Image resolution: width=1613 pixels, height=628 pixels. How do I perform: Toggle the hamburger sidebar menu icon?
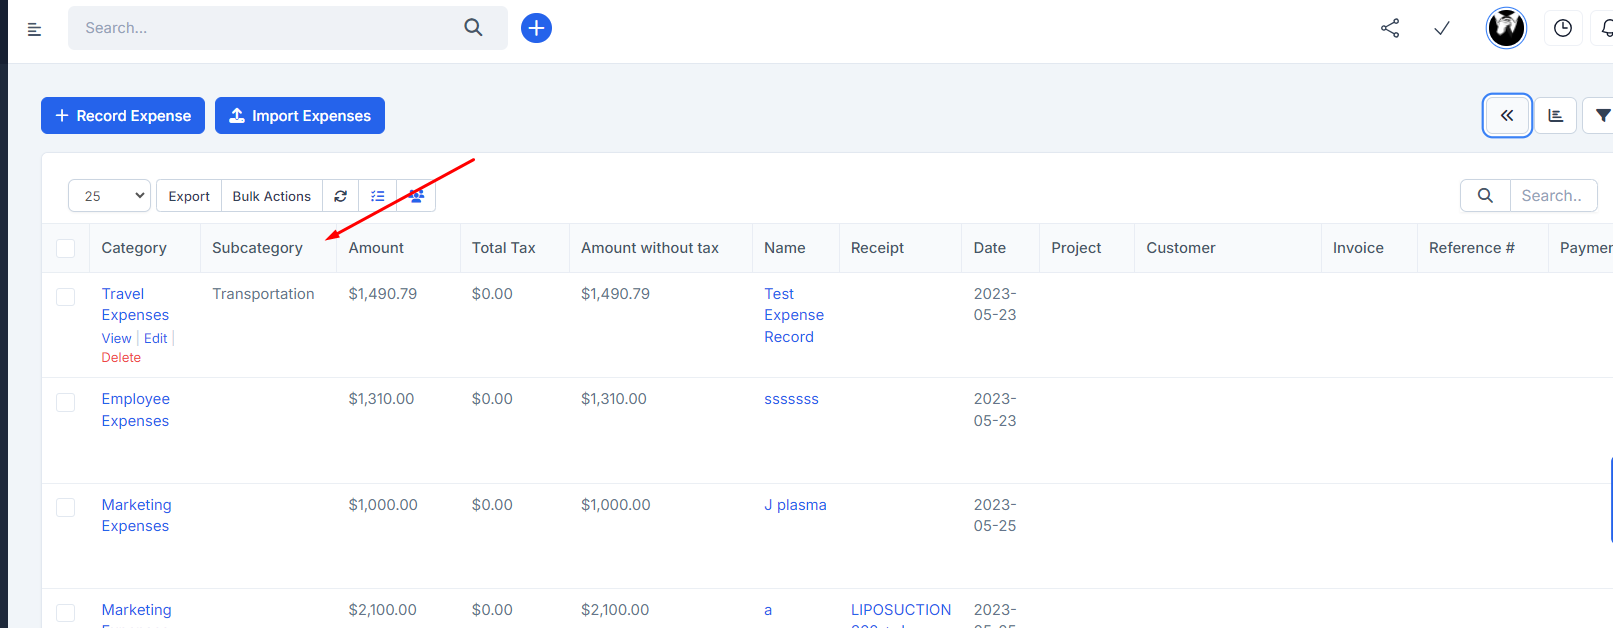point(34,29)
